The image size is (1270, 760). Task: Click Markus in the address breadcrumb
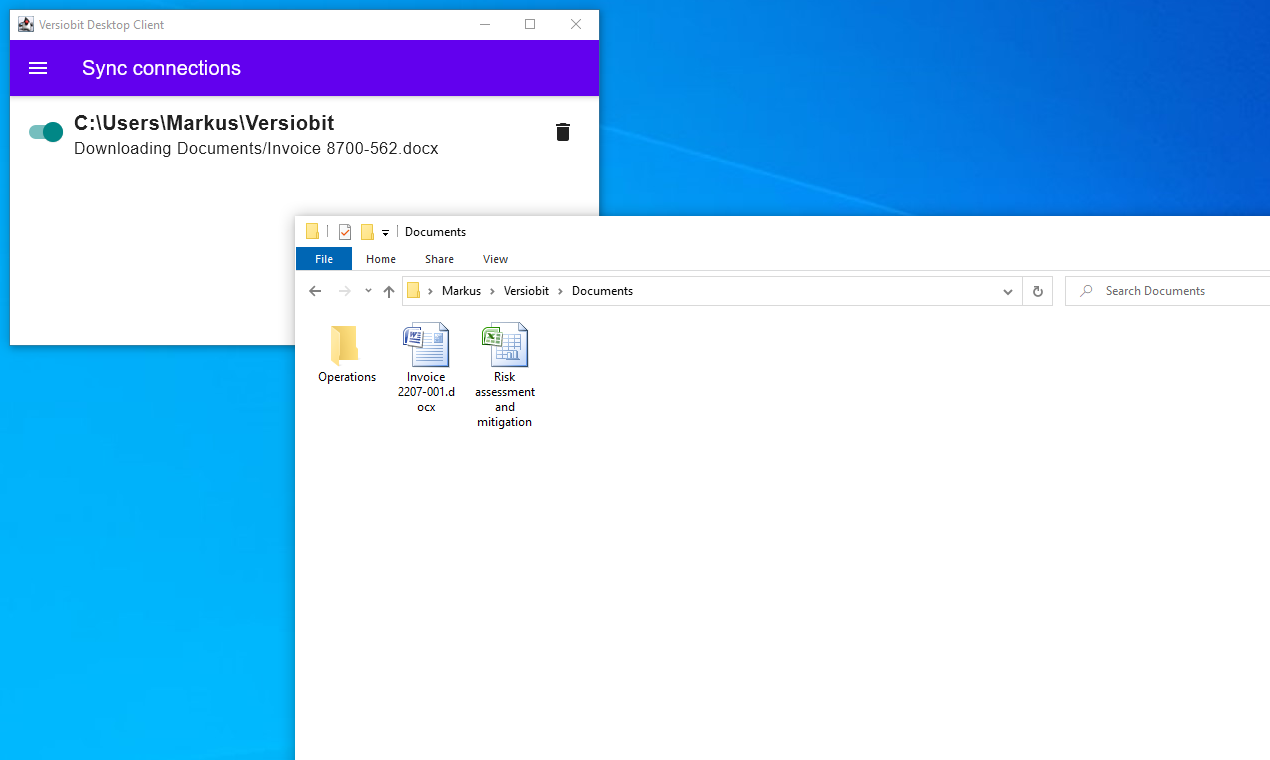(461, 291)
